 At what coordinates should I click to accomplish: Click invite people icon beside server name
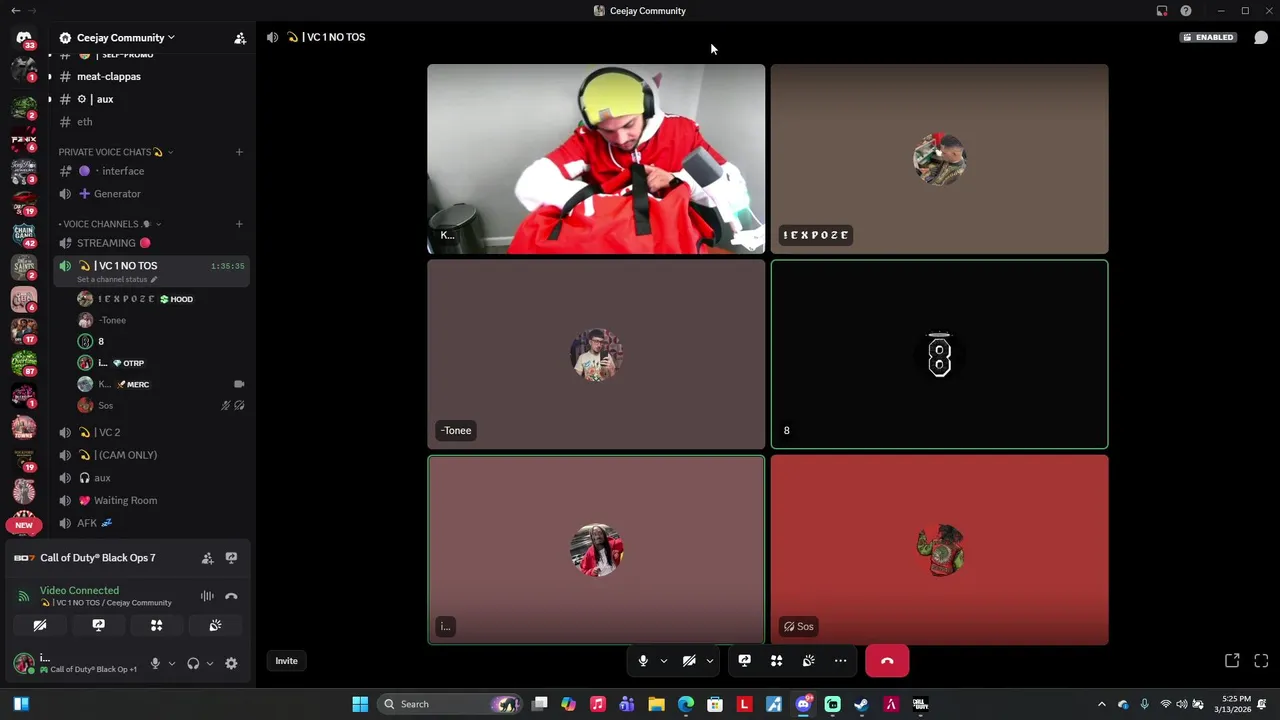(240, 38)
